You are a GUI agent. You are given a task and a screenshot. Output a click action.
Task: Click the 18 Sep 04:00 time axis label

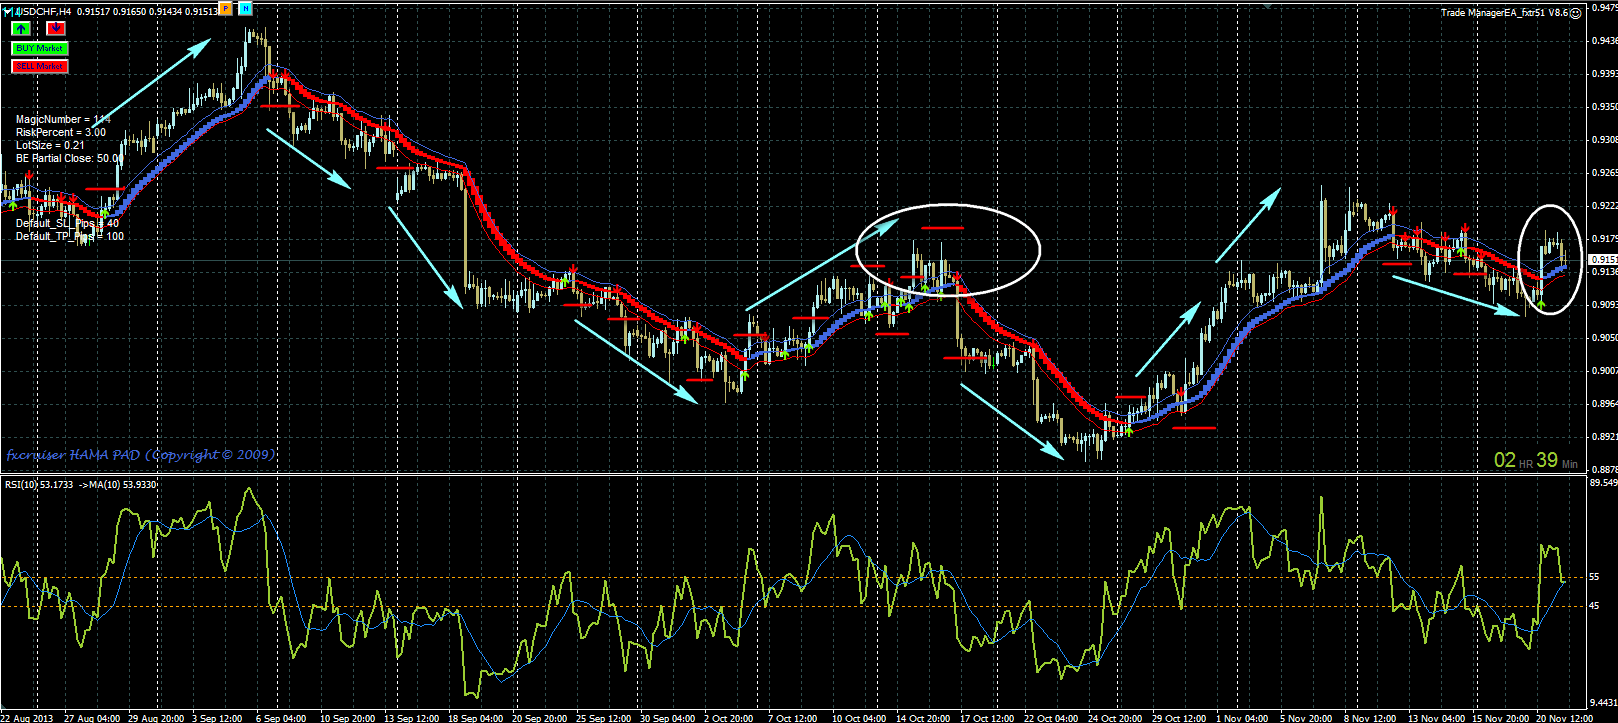pos(476,718)
